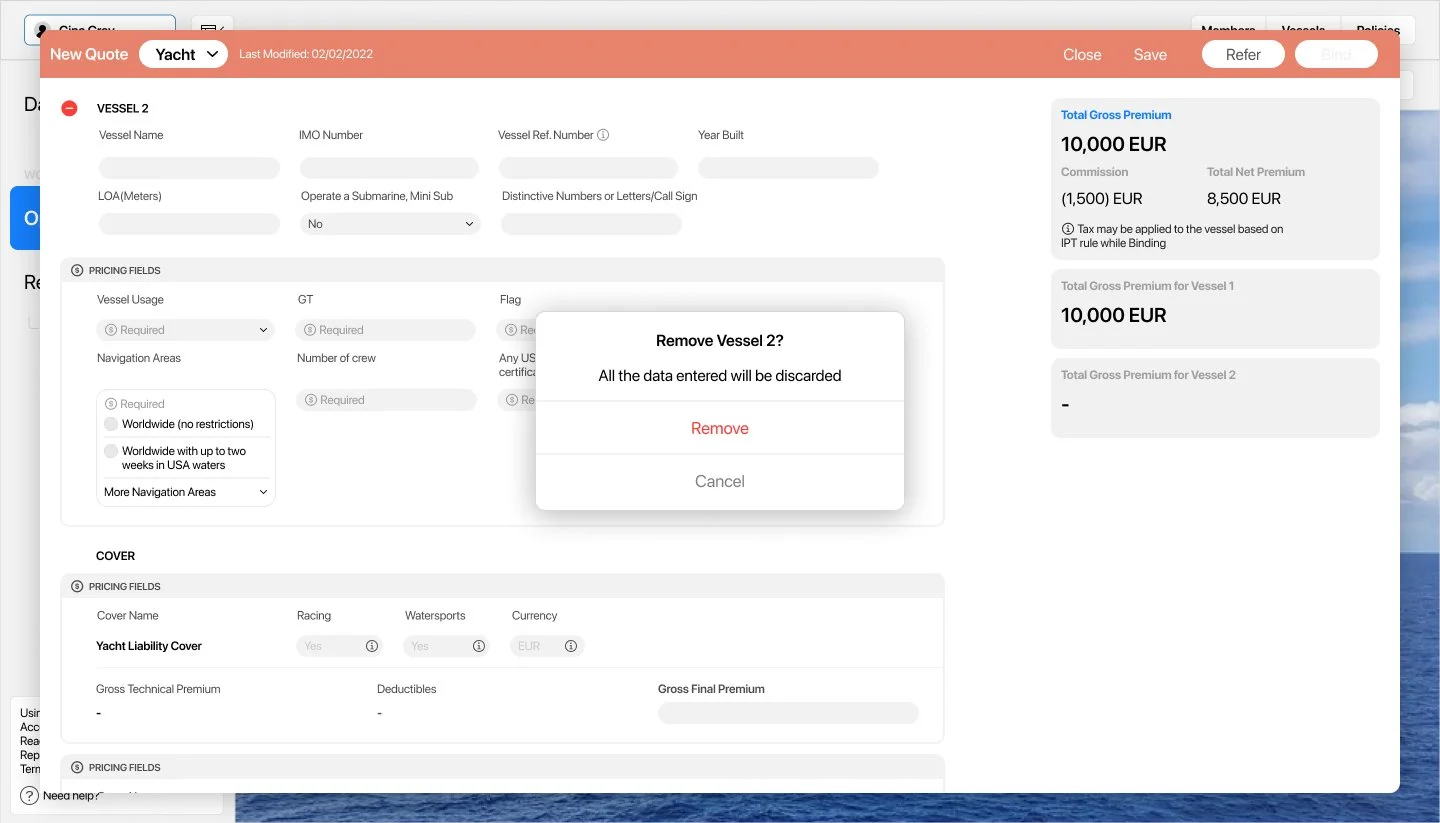This screenshot has height=823, width=1440.
Task: Open the Vessel Usage dropdown
Action: (185, 330)
